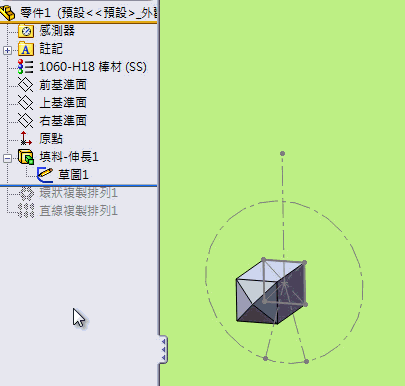Collapse the feature tree panel via side arrows
The image size is (405, 386).
(x=163, y=349)
